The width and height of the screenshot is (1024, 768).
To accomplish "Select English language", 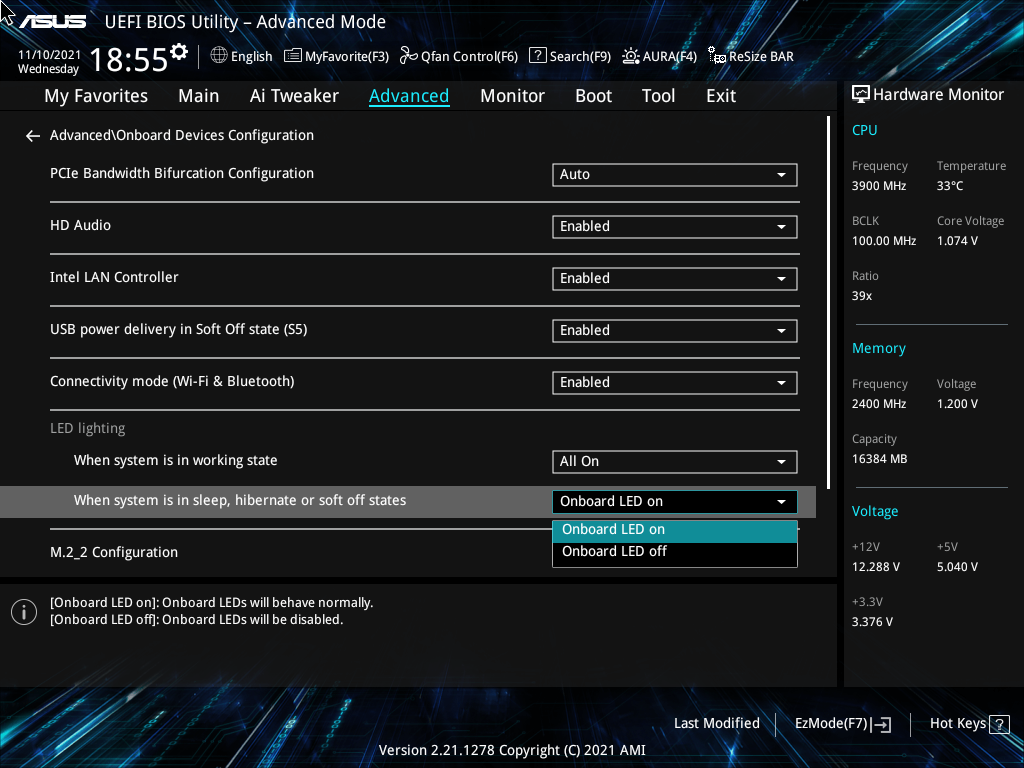I will (251, 56).
